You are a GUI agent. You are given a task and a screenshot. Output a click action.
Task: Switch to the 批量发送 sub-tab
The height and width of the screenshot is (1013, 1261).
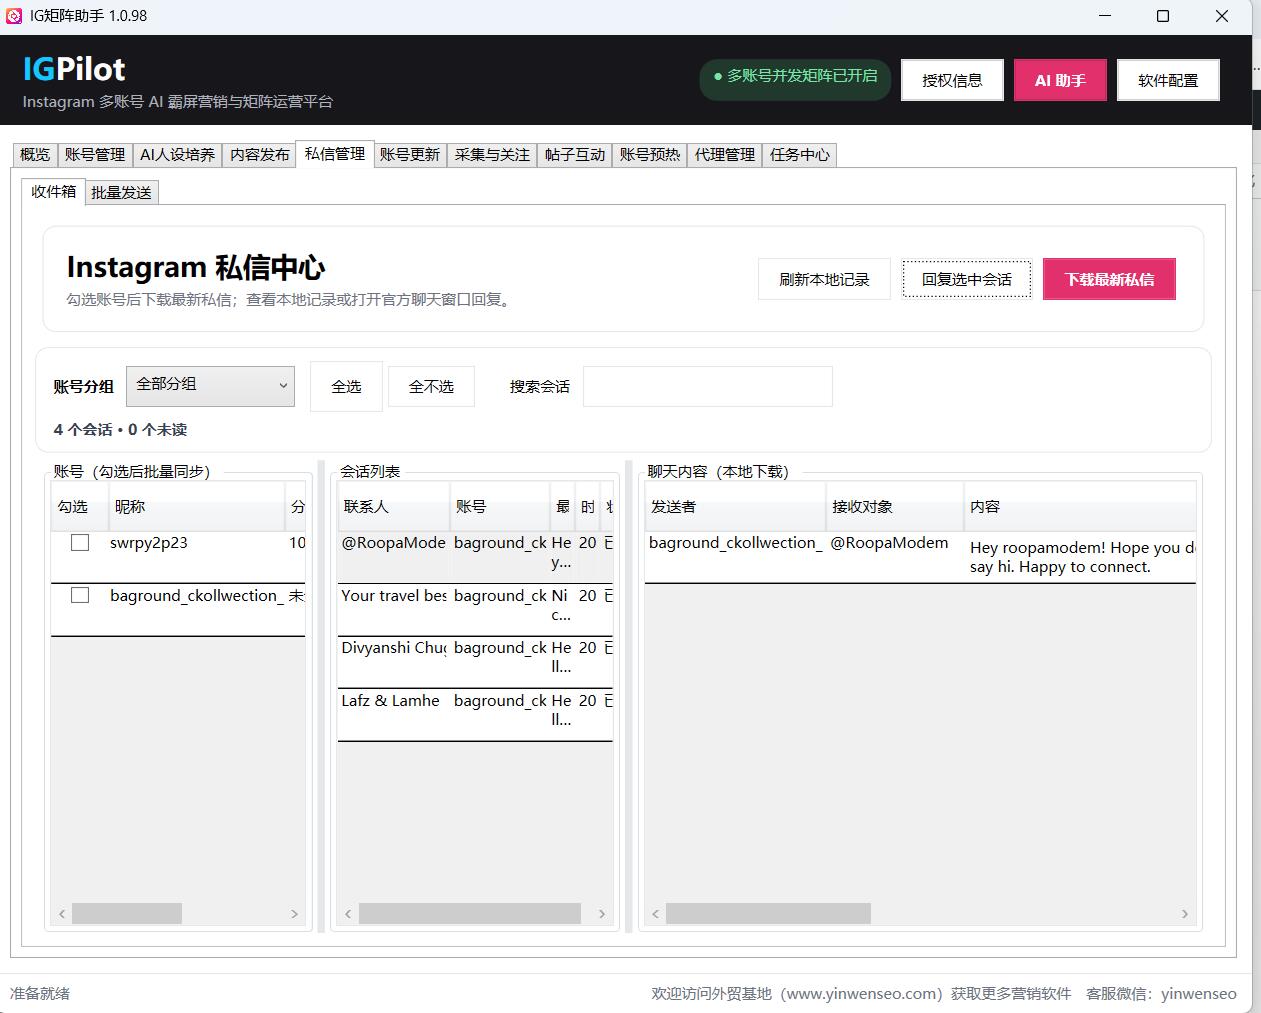(121, 192)
